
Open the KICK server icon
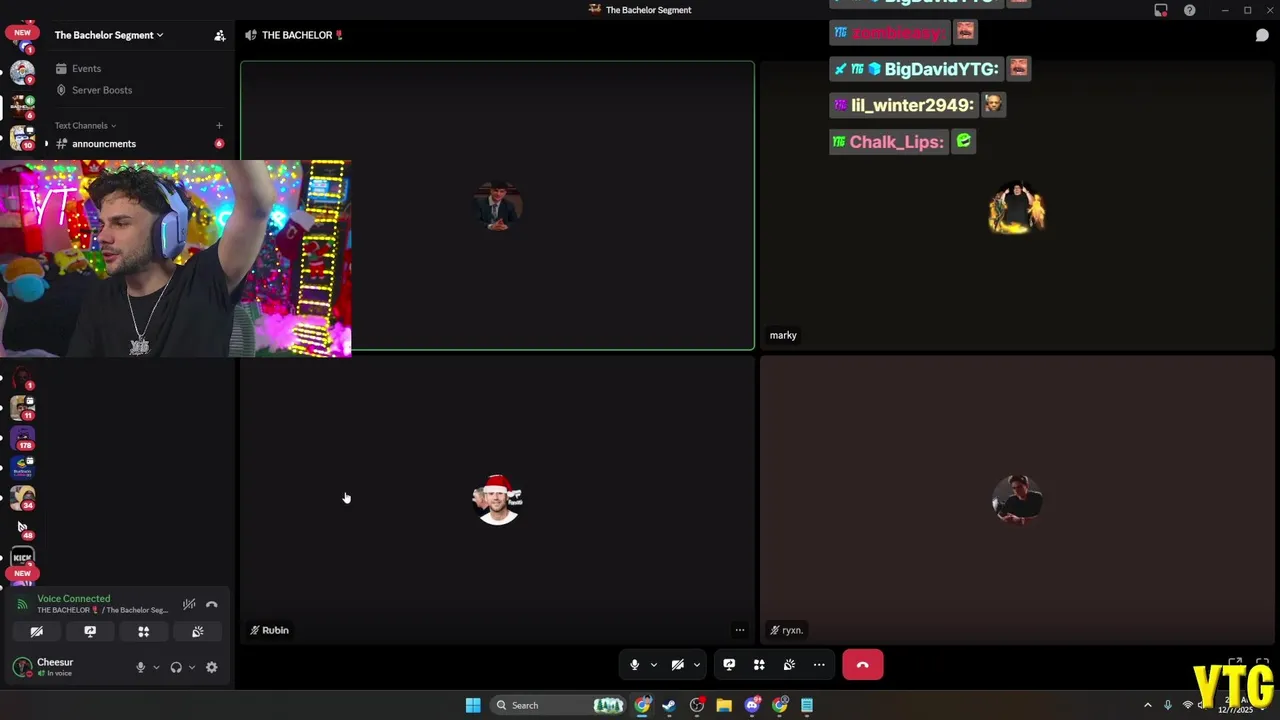click(22, 558)
